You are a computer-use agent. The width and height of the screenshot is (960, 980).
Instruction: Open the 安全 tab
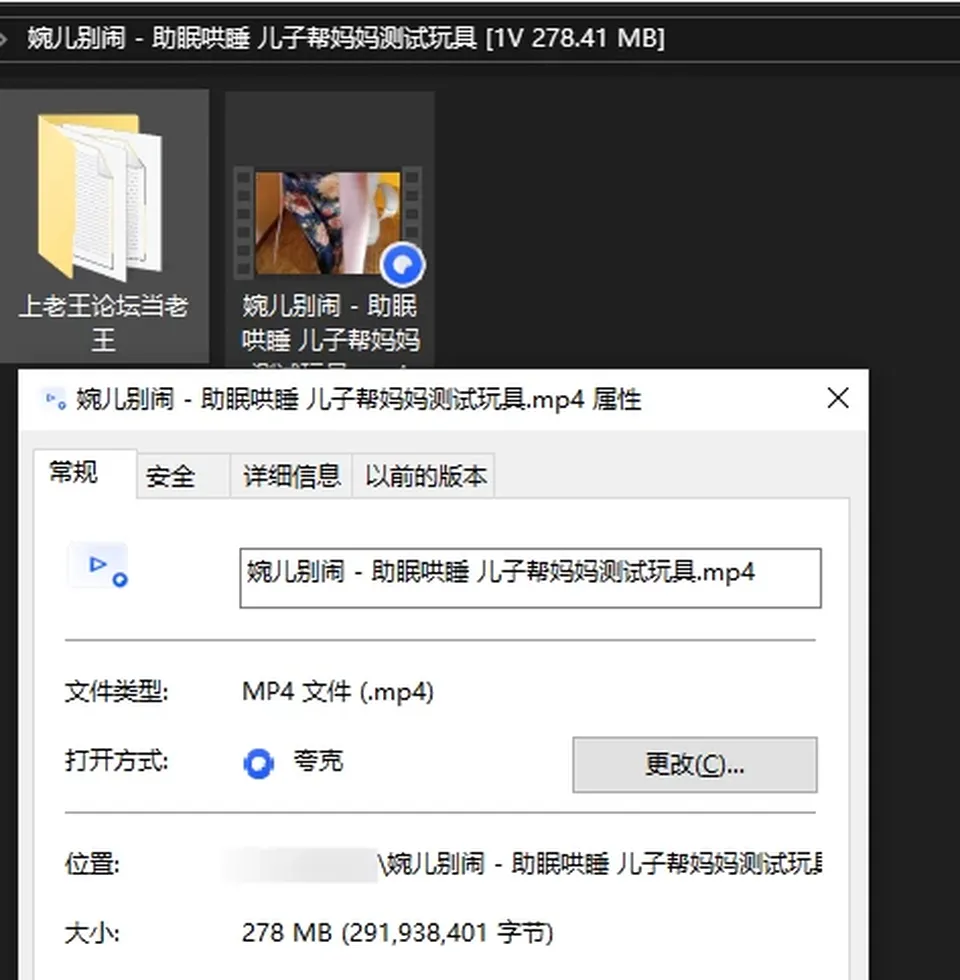pos(183,476)
